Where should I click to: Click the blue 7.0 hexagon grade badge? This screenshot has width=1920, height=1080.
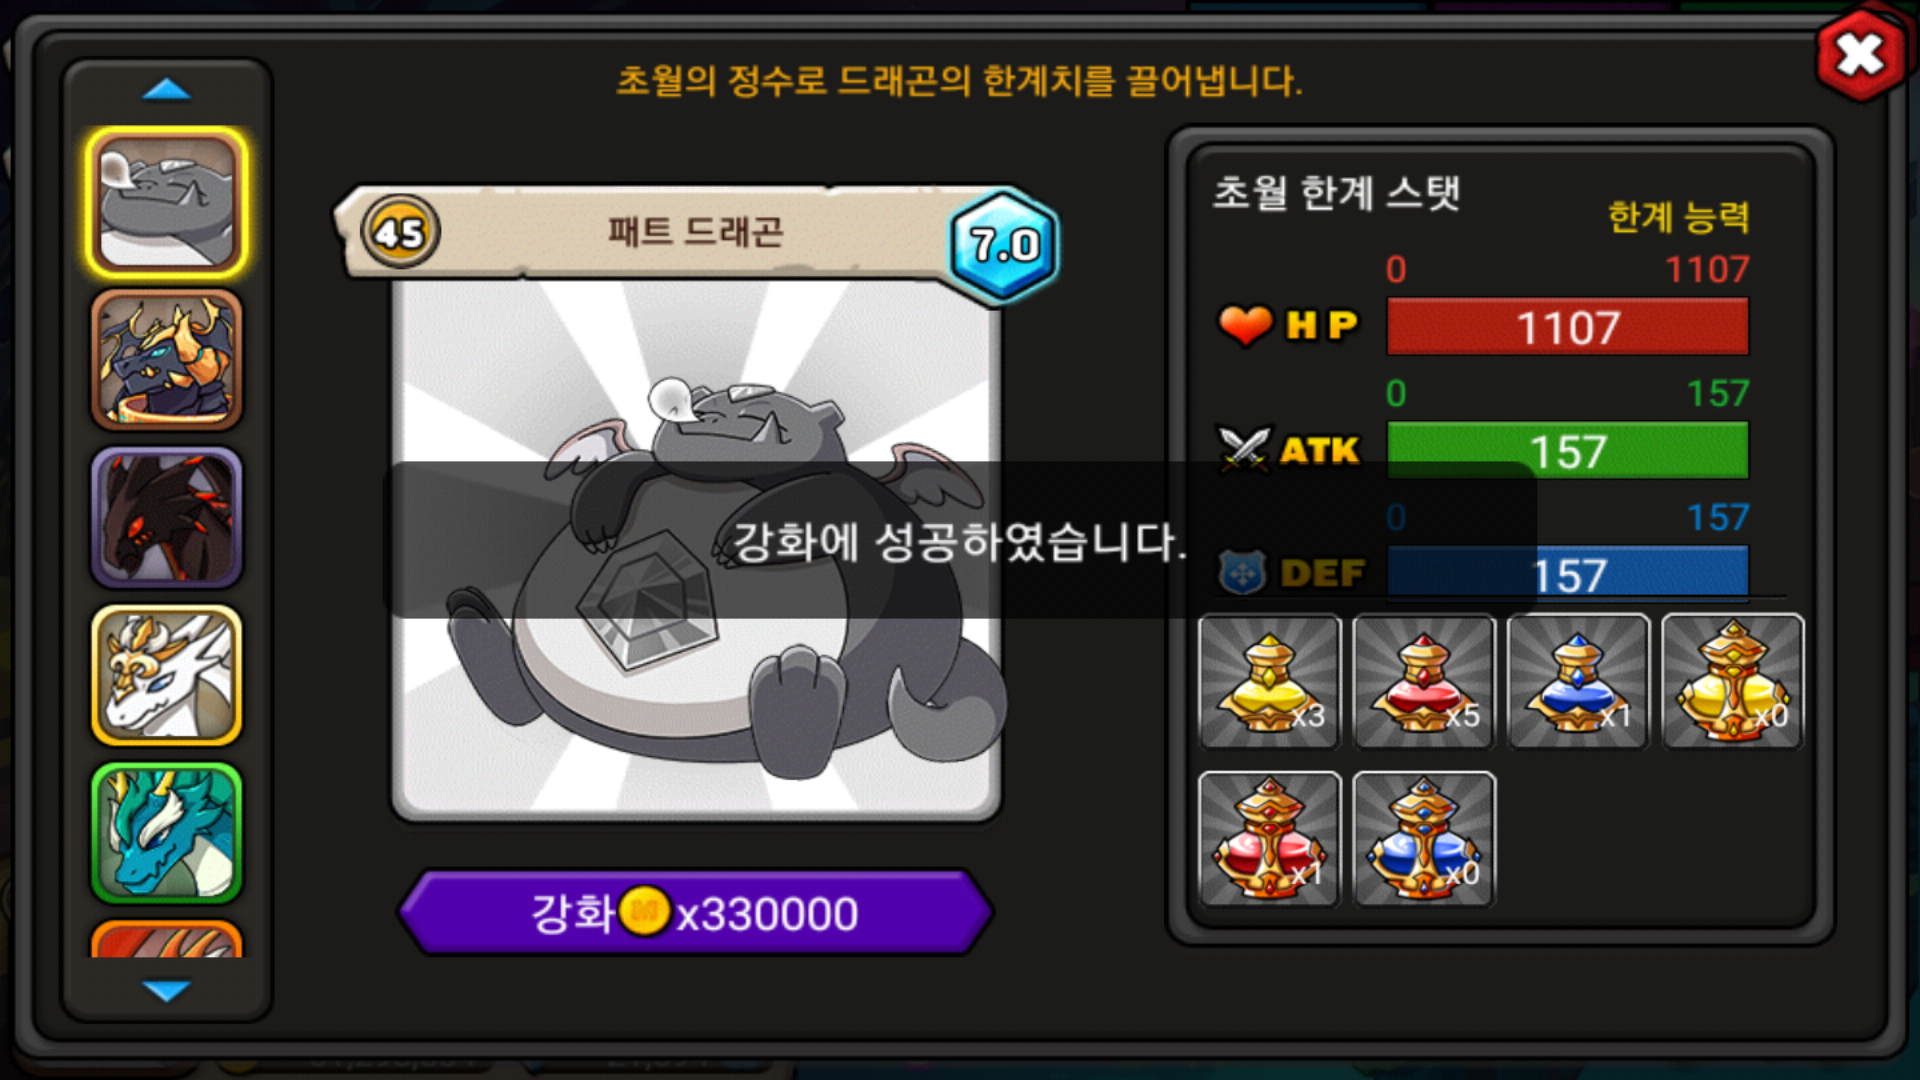(x=1003, y=245)
